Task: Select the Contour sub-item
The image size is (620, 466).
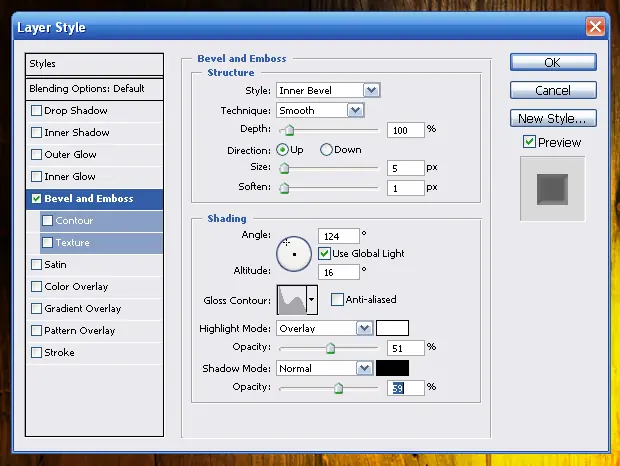Action: tap(74, 221)
